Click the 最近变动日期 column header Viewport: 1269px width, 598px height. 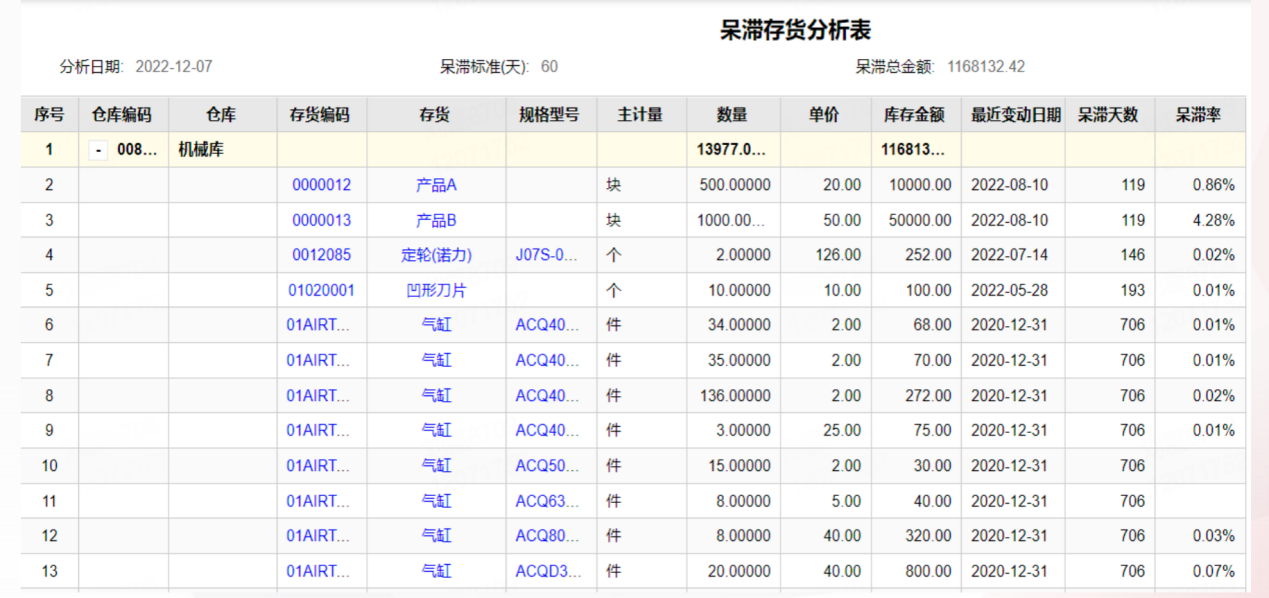(1015, 114)
